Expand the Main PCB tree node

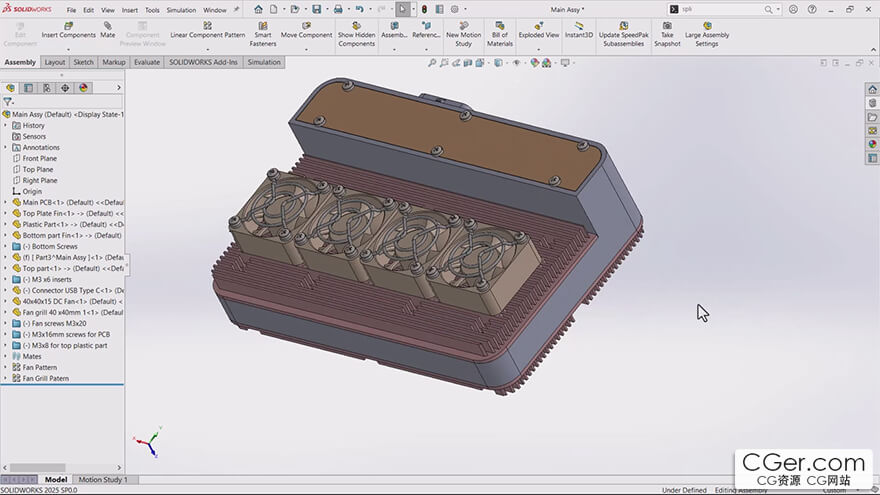pyautogui.click(x=5, y=202)
